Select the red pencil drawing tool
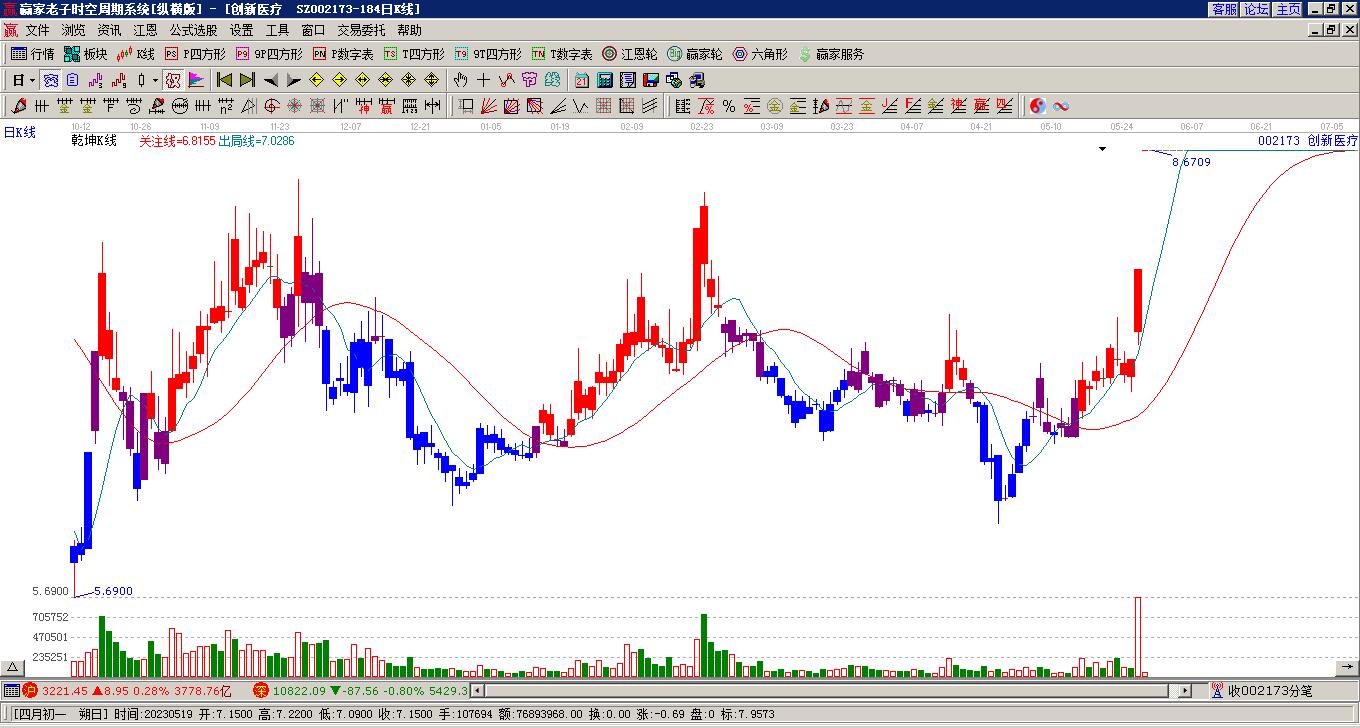This screenshot has width=1360, height=728. point(18,106)
